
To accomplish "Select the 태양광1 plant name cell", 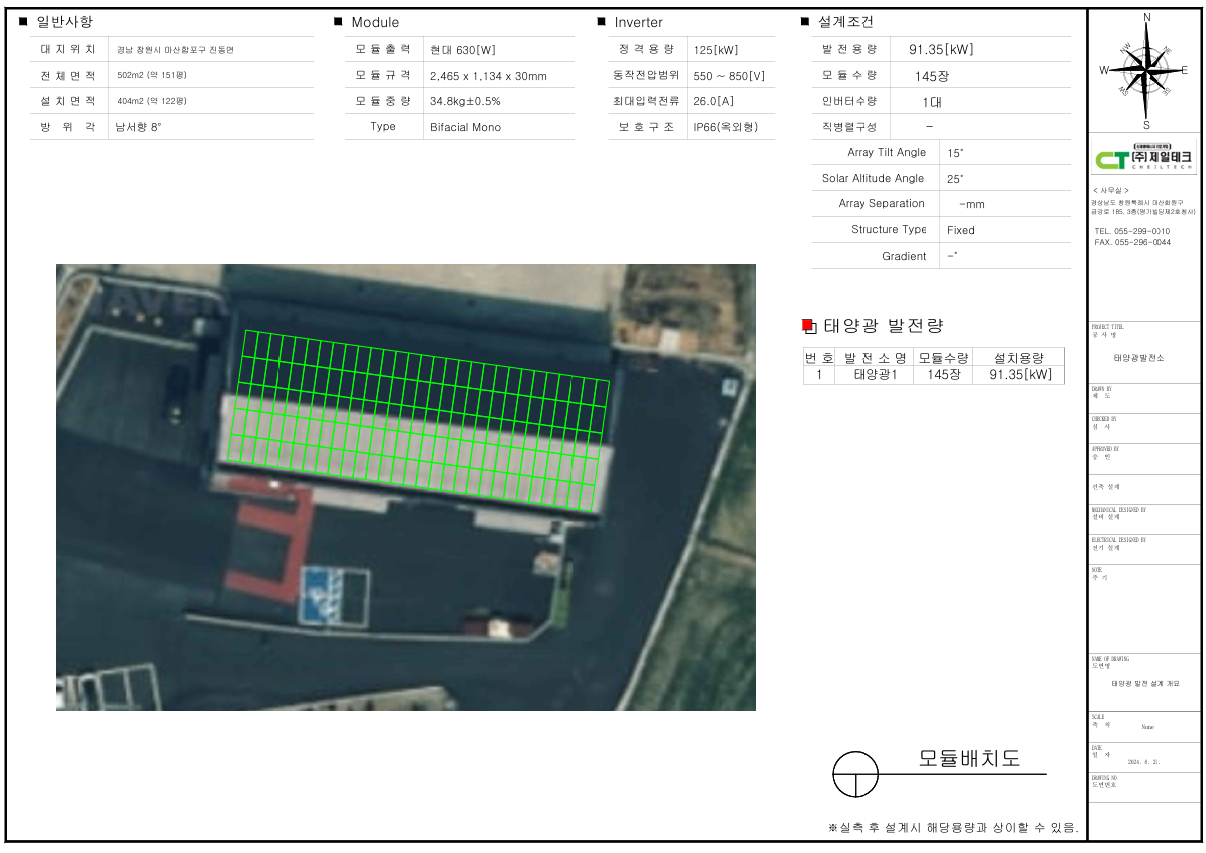I will coord(876,374).
